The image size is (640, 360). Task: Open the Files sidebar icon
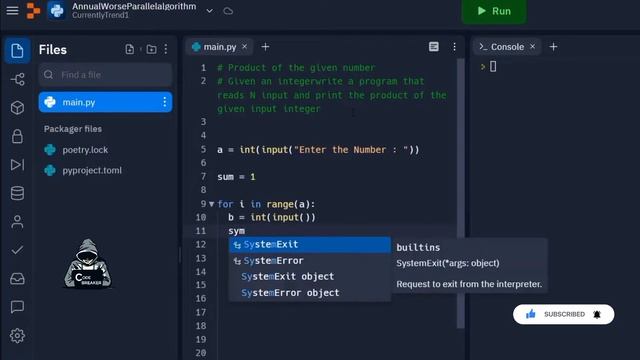coord(17,51)
